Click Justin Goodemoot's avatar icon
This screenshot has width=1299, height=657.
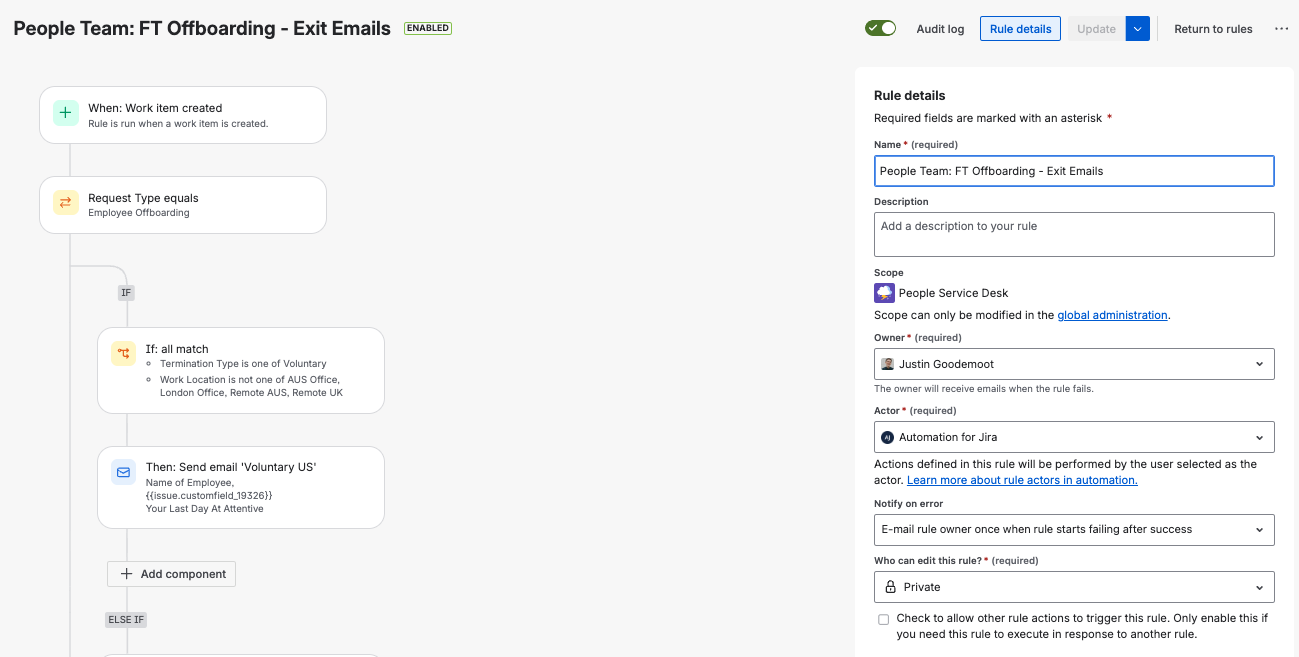coord(887,364)
